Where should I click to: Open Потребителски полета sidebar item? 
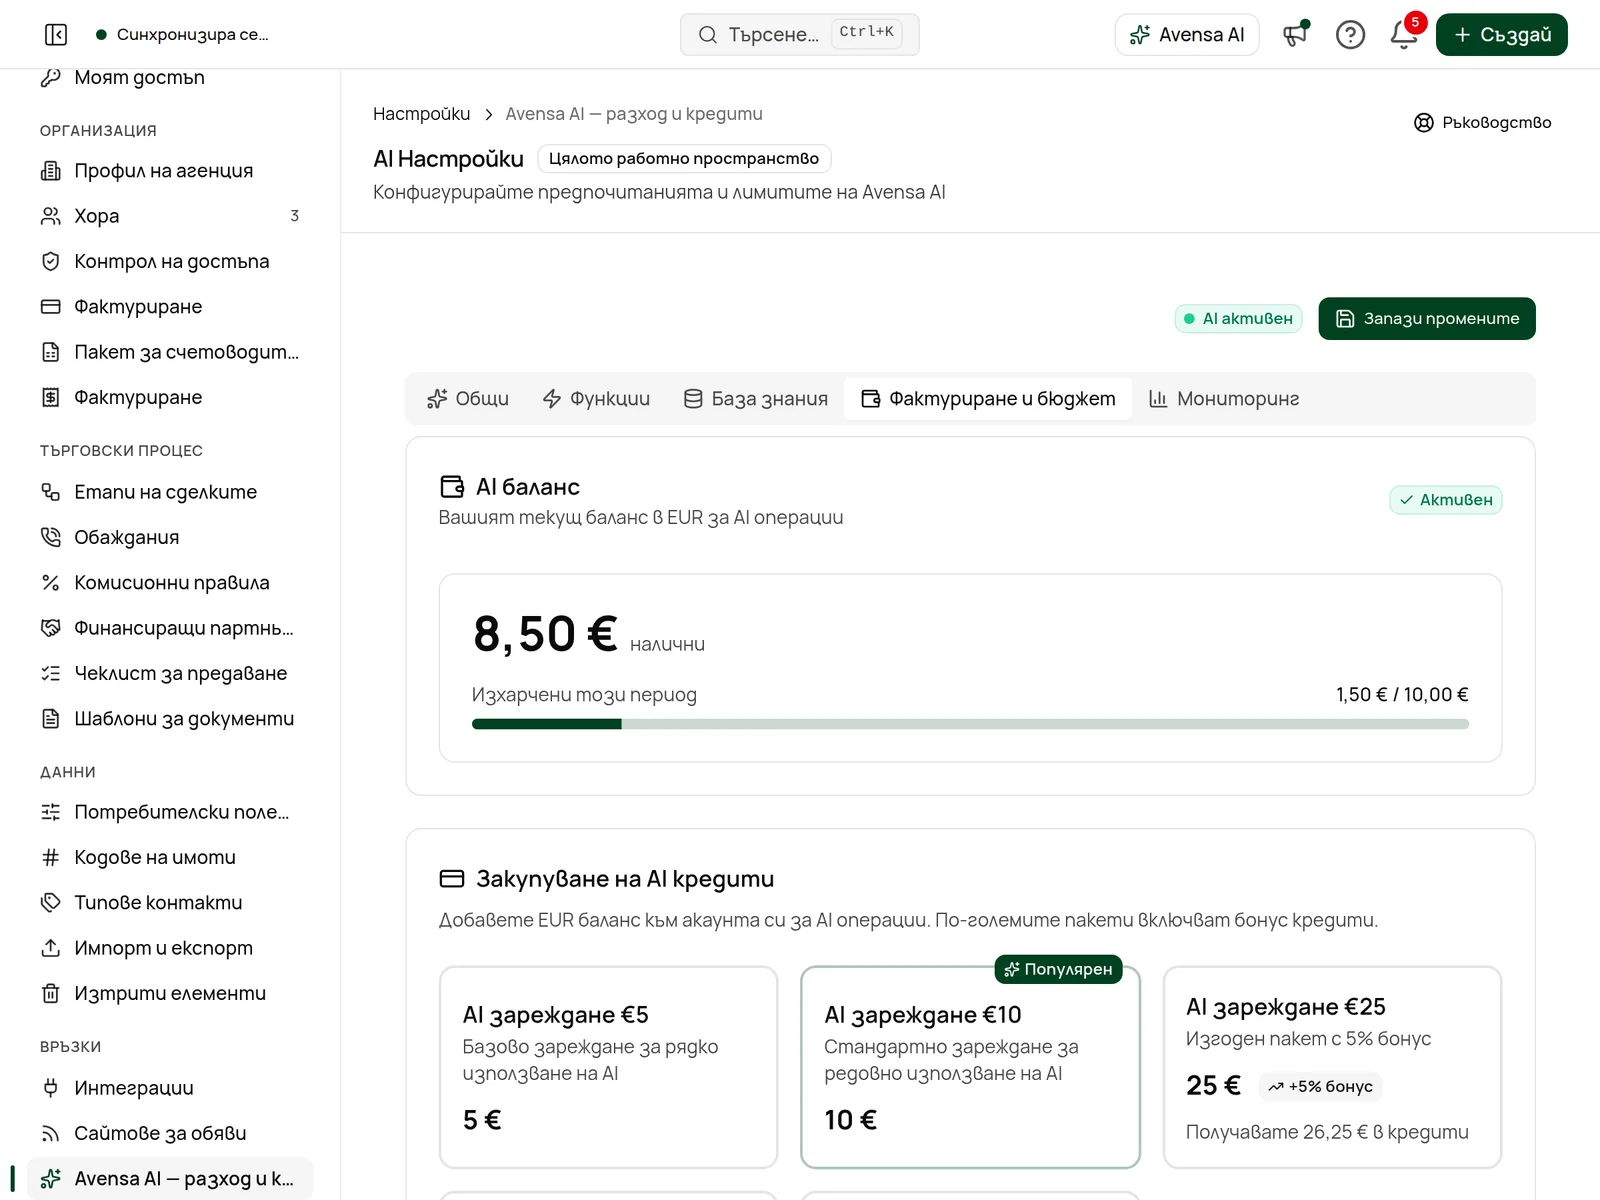tap(170, 812)
